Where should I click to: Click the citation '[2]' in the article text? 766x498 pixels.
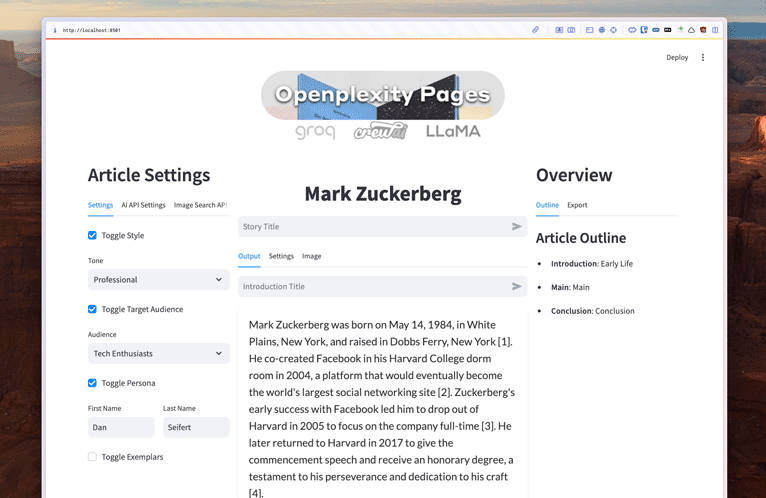tap(445, 392)
